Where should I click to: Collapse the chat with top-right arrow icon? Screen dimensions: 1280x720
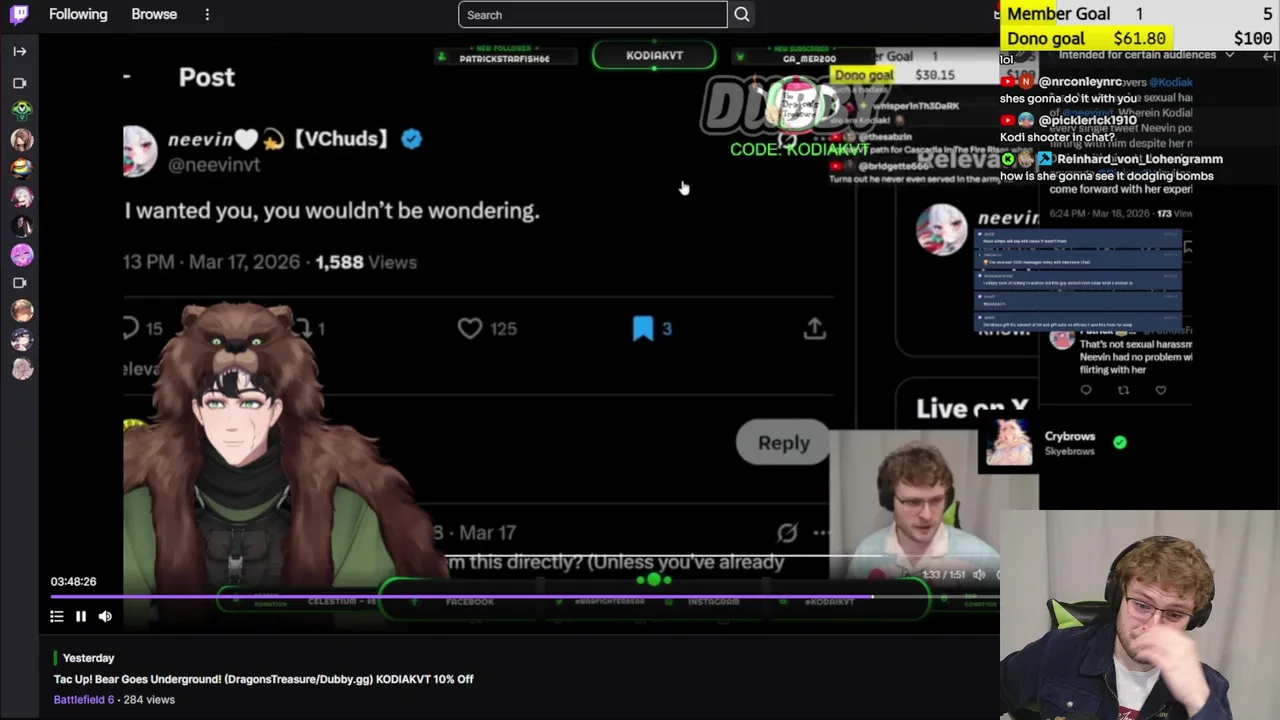(x=1268, y=57)
